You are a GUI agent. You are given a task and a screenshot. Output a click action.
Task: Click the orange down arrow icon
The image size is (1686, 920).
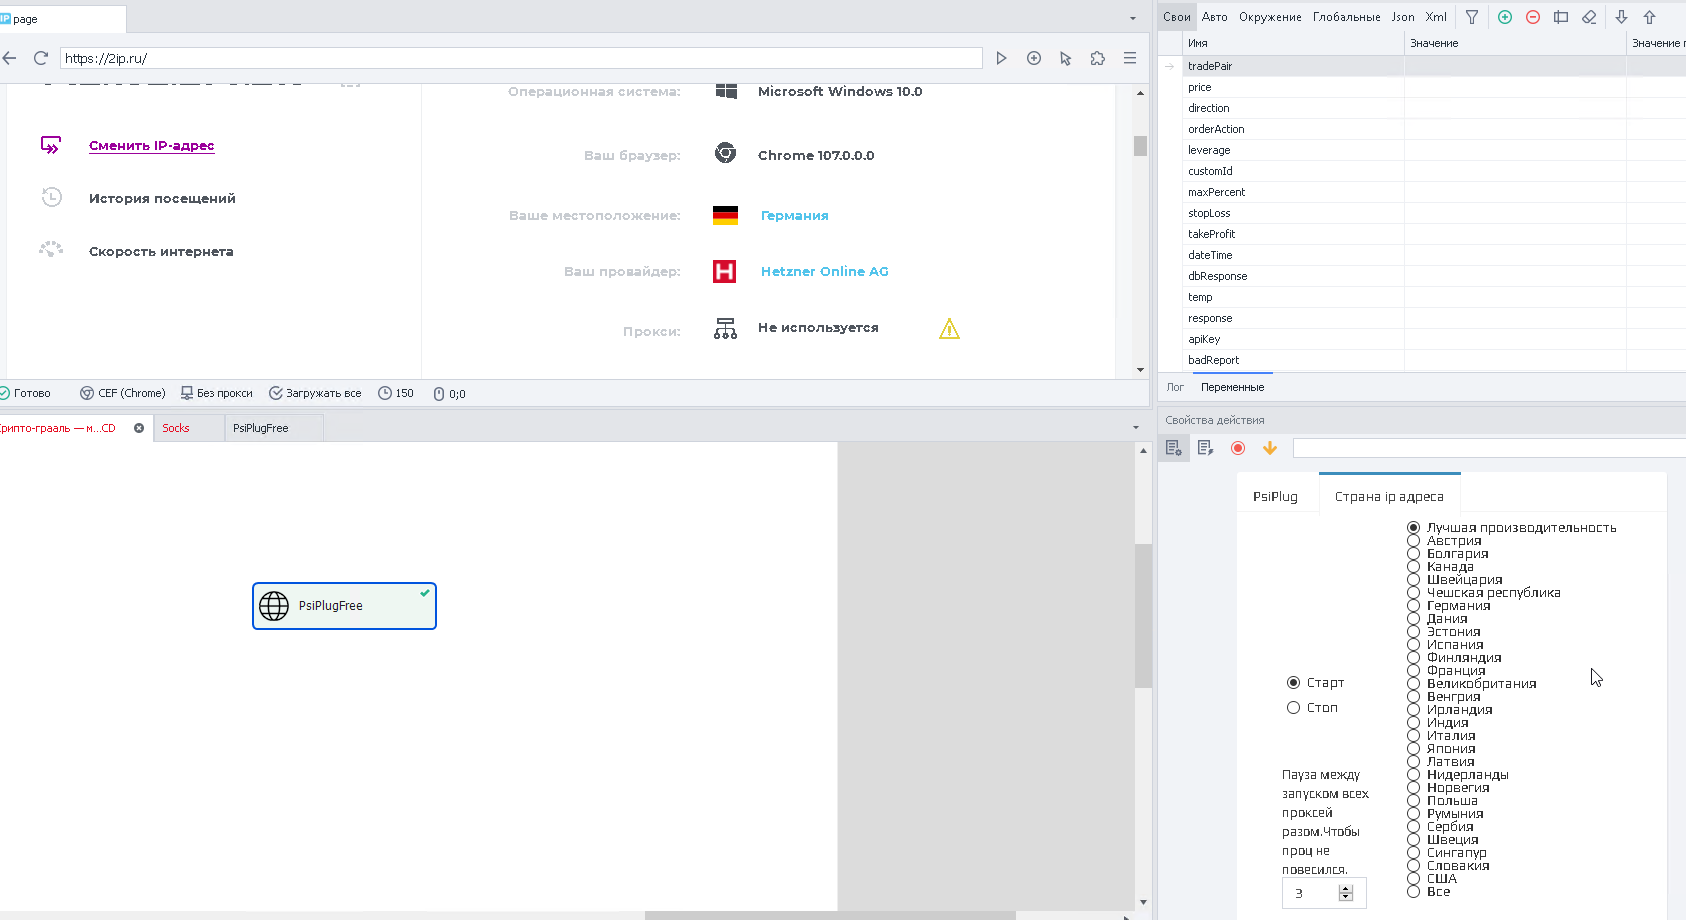[1270, 448]
